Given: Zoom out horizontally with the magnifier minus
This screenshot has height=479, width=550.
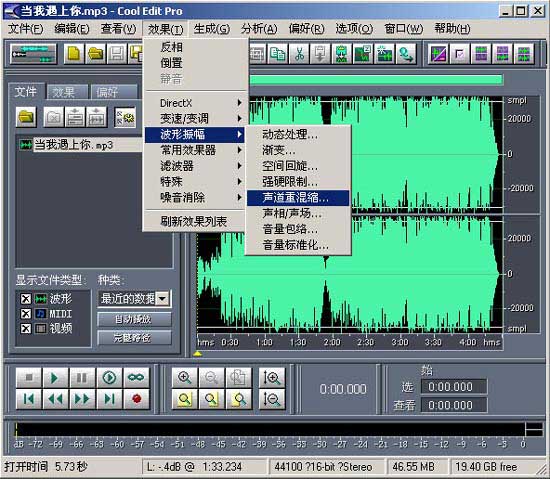Looking at the screenshot, I should click(x=212, y=377).
